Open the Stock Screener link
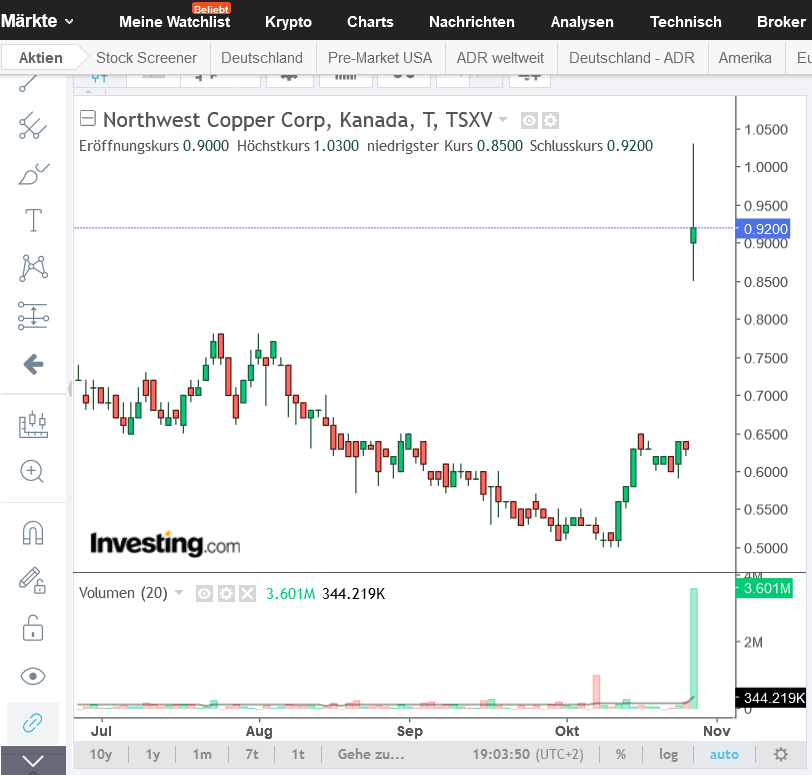This screenshot has width=812, height=775. (146, 57)
